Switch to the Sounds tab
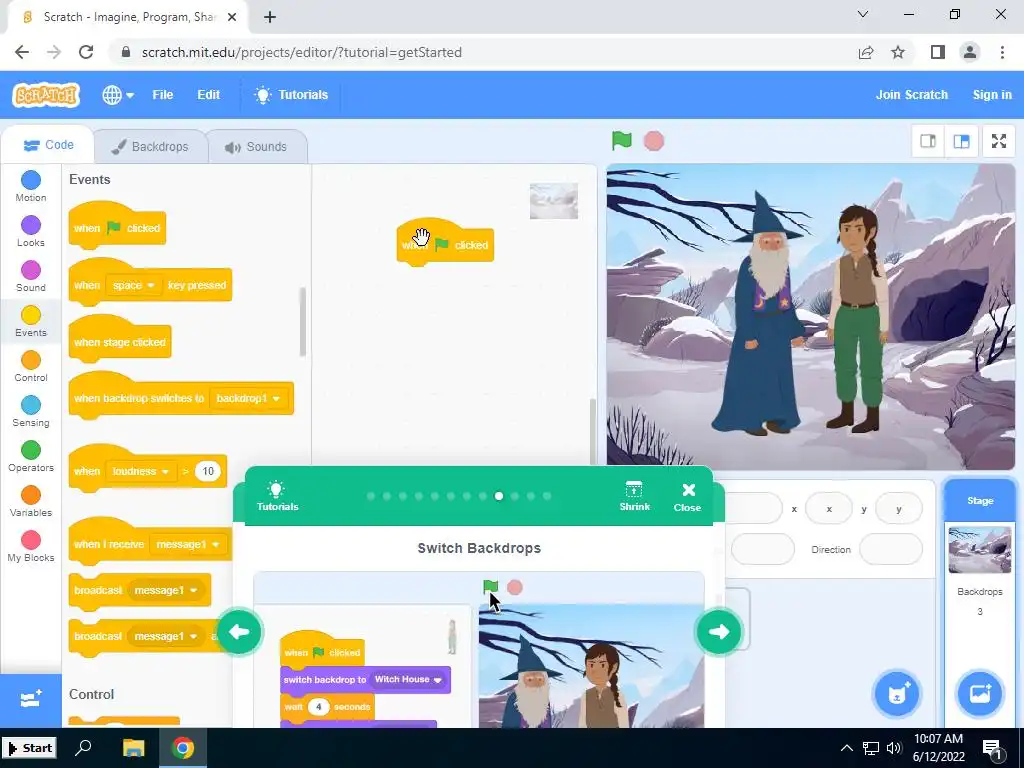The width and height of the screenshot is (1024, 768). point(257,147)
